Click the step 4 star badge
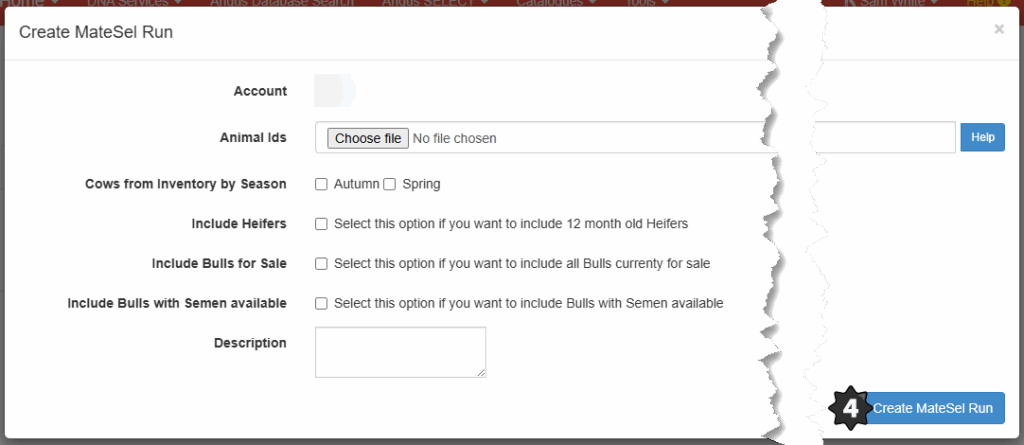The image size is (1024, 445). click(850, 408)
